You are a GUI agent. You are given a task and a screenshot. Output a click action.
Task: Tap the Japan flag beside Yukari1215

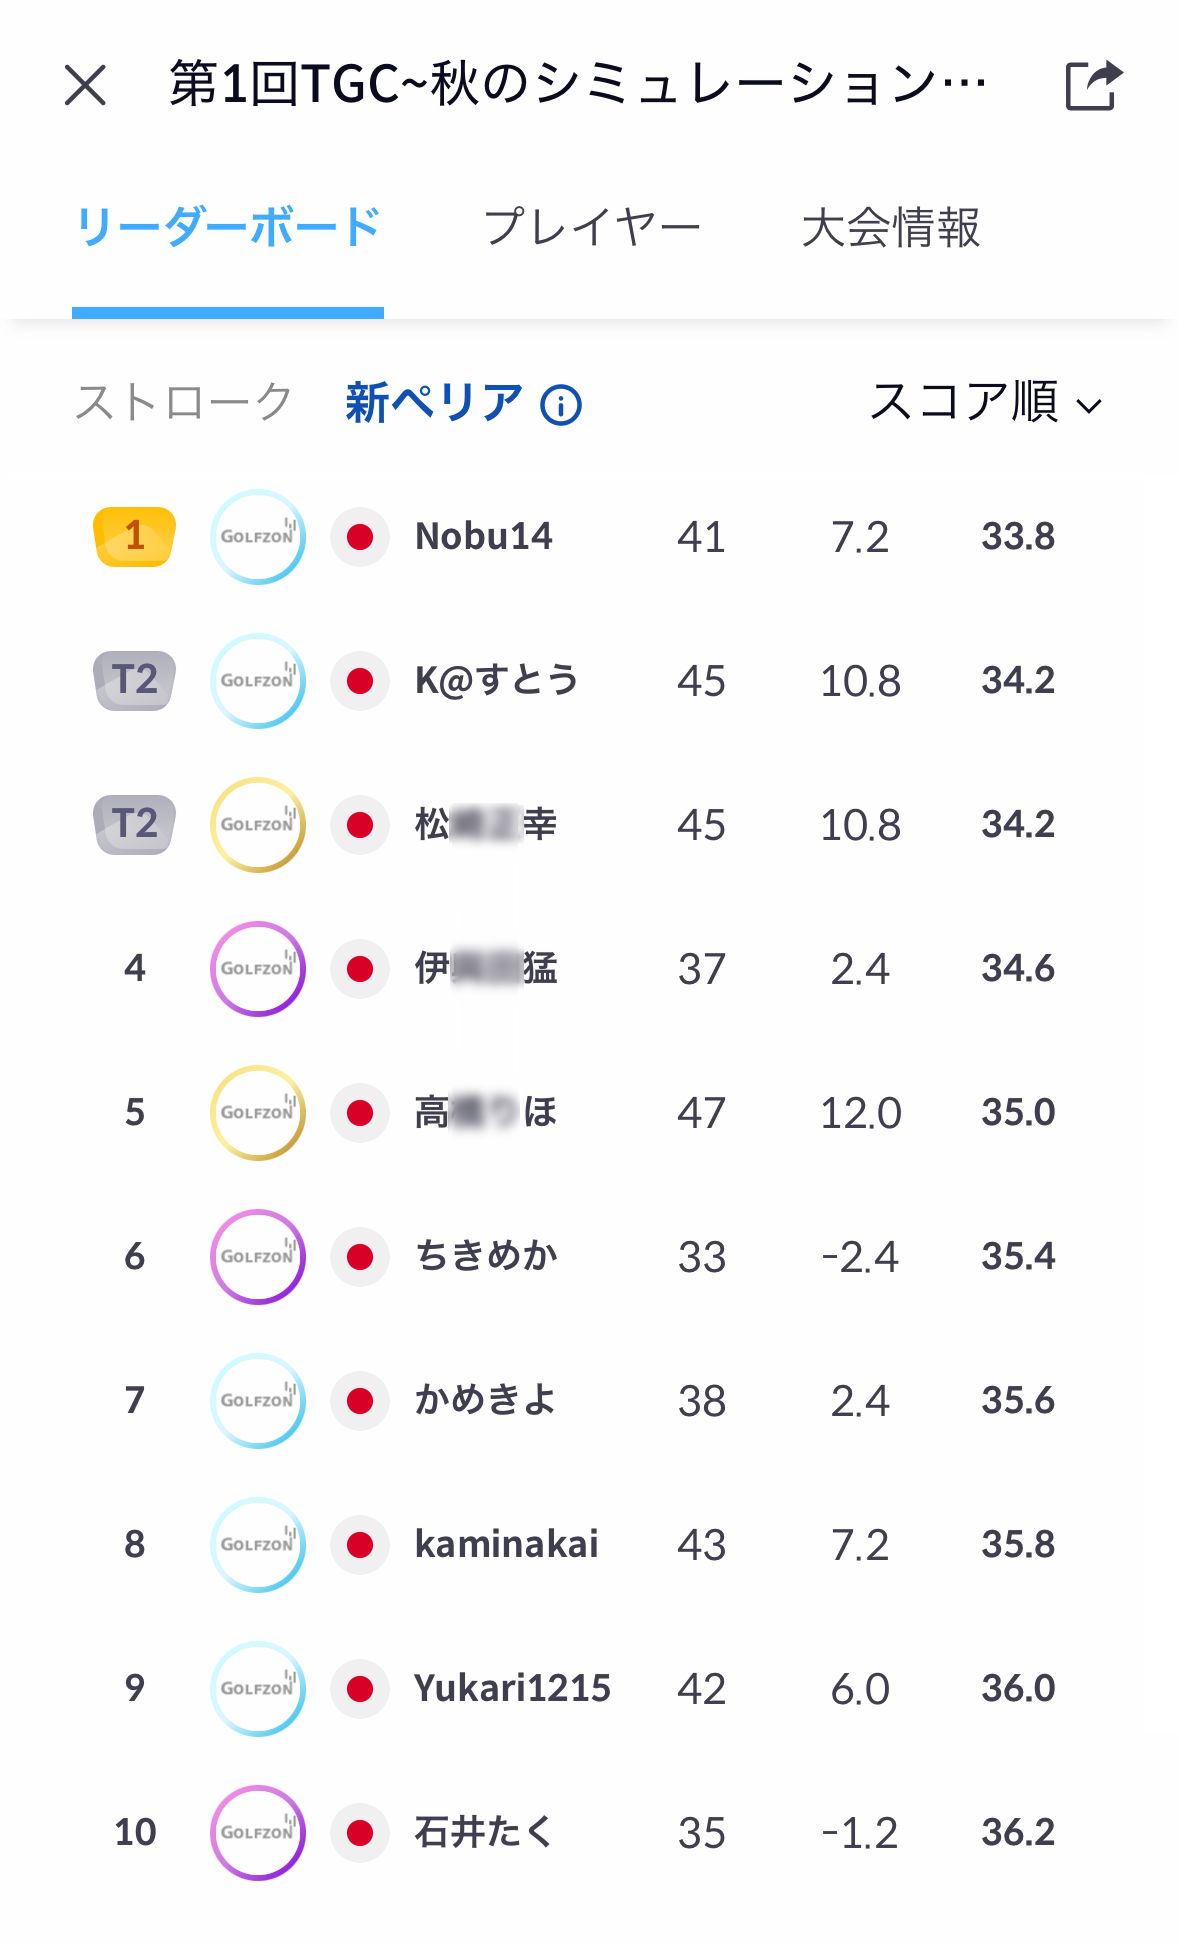[x=360, y=1689]
